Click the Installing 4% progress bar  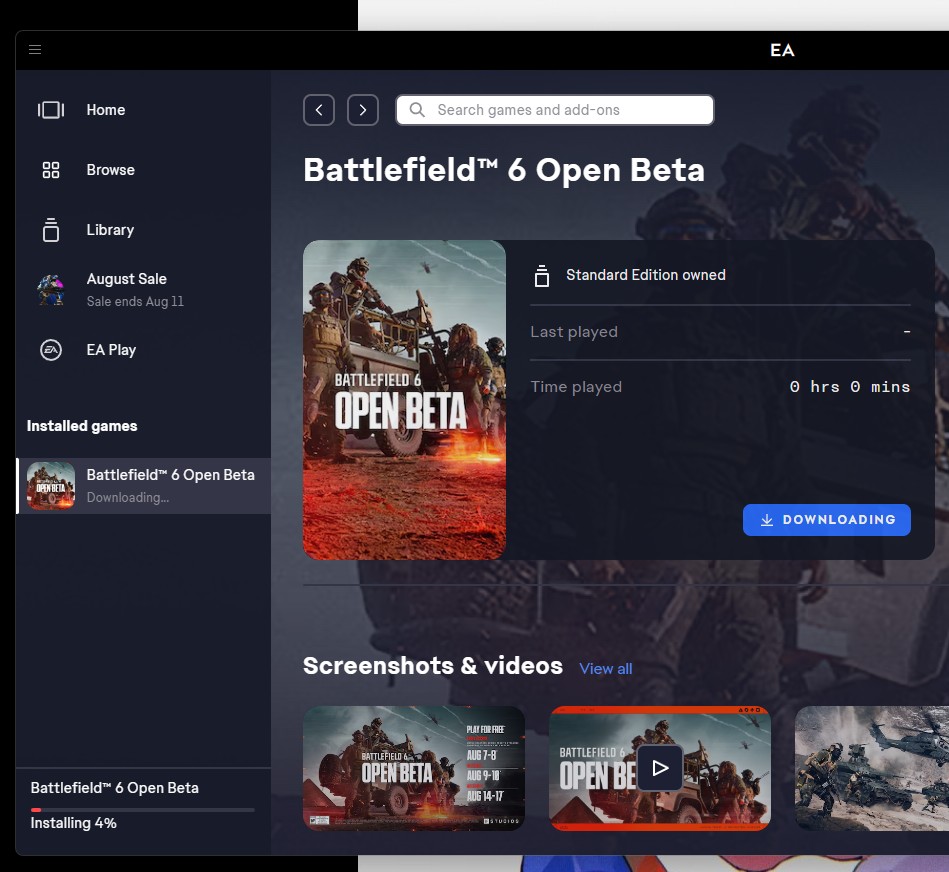coord(143,810)
